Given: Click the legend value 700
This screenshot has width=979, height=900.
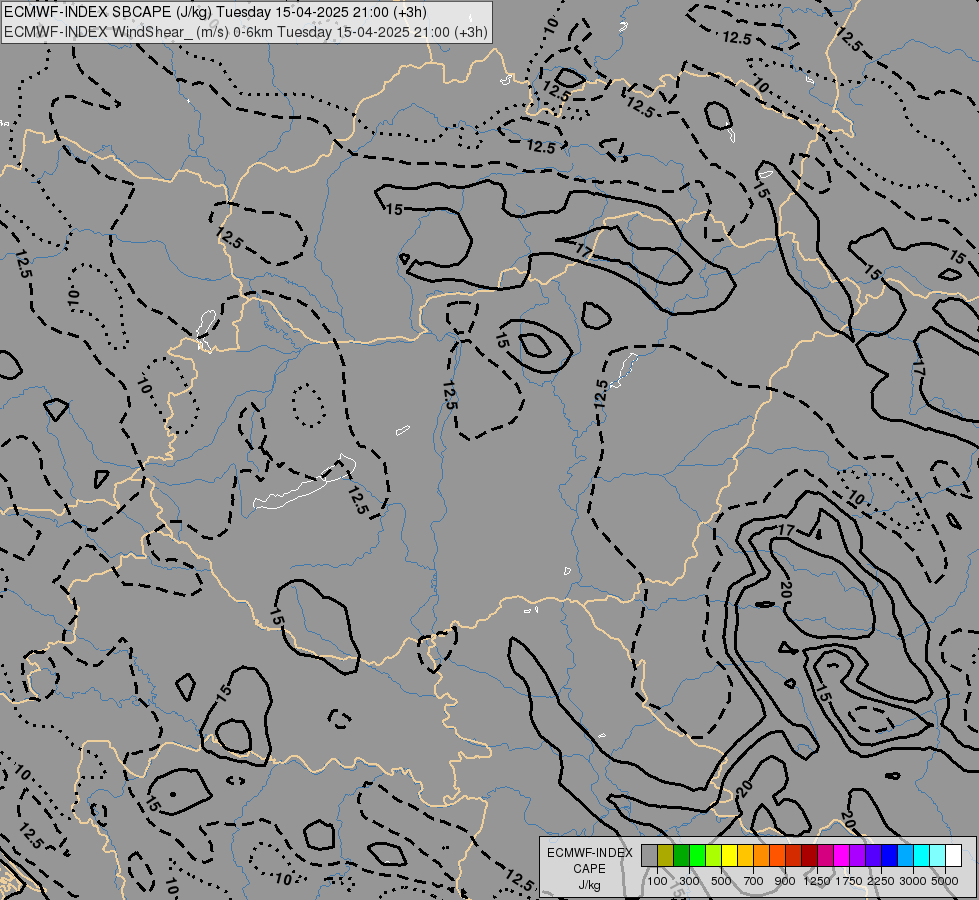Looking at the screenshot, I should [x=754, y=881].
